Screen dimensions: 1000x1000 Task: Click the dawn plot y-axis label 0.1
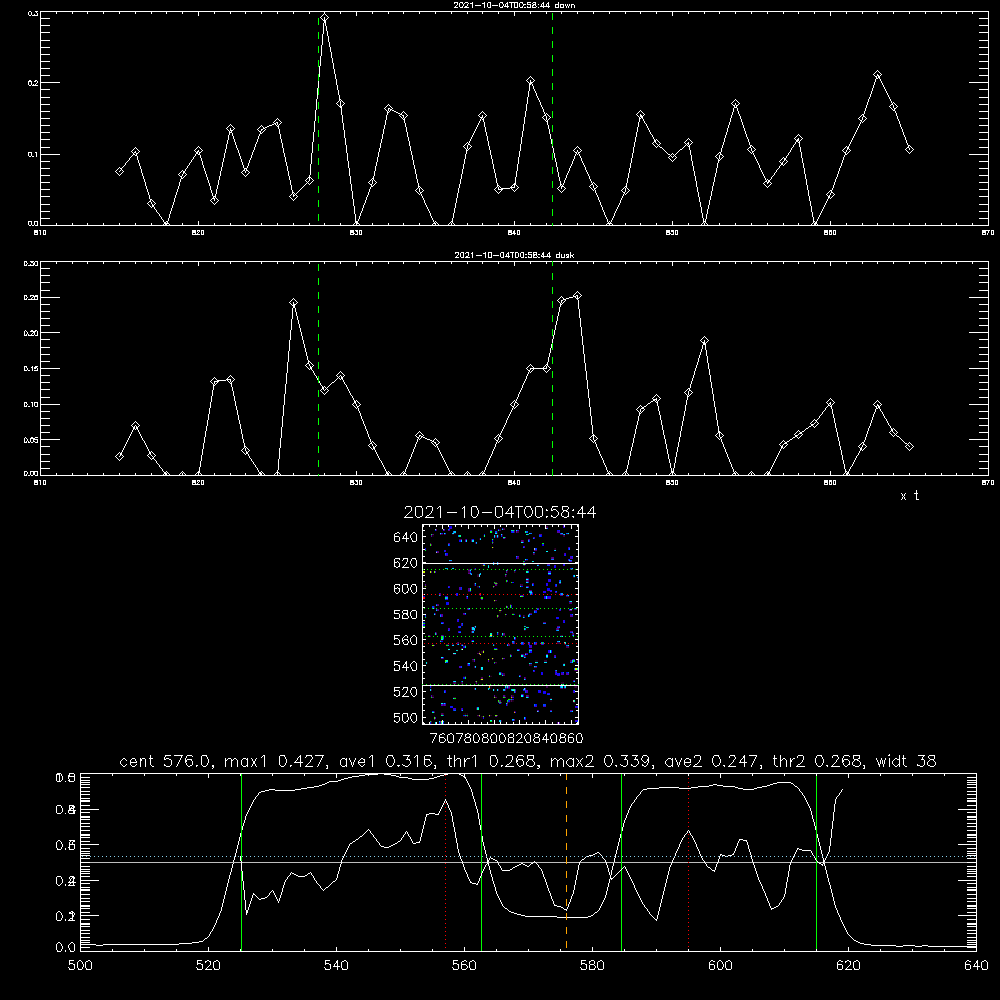pos(34,154)
